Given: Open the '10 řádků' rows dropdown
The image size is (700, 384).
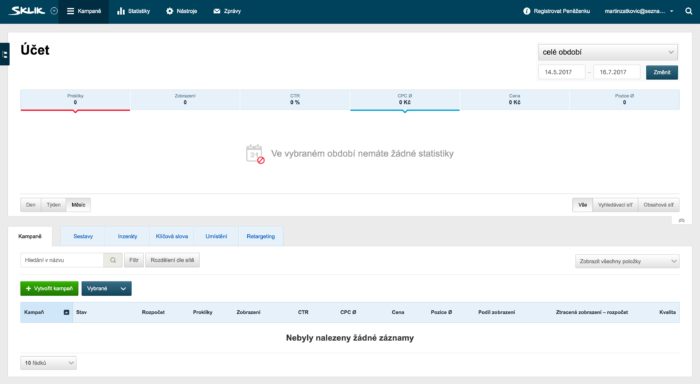Looking at the screenshot, I should [48, 363].
